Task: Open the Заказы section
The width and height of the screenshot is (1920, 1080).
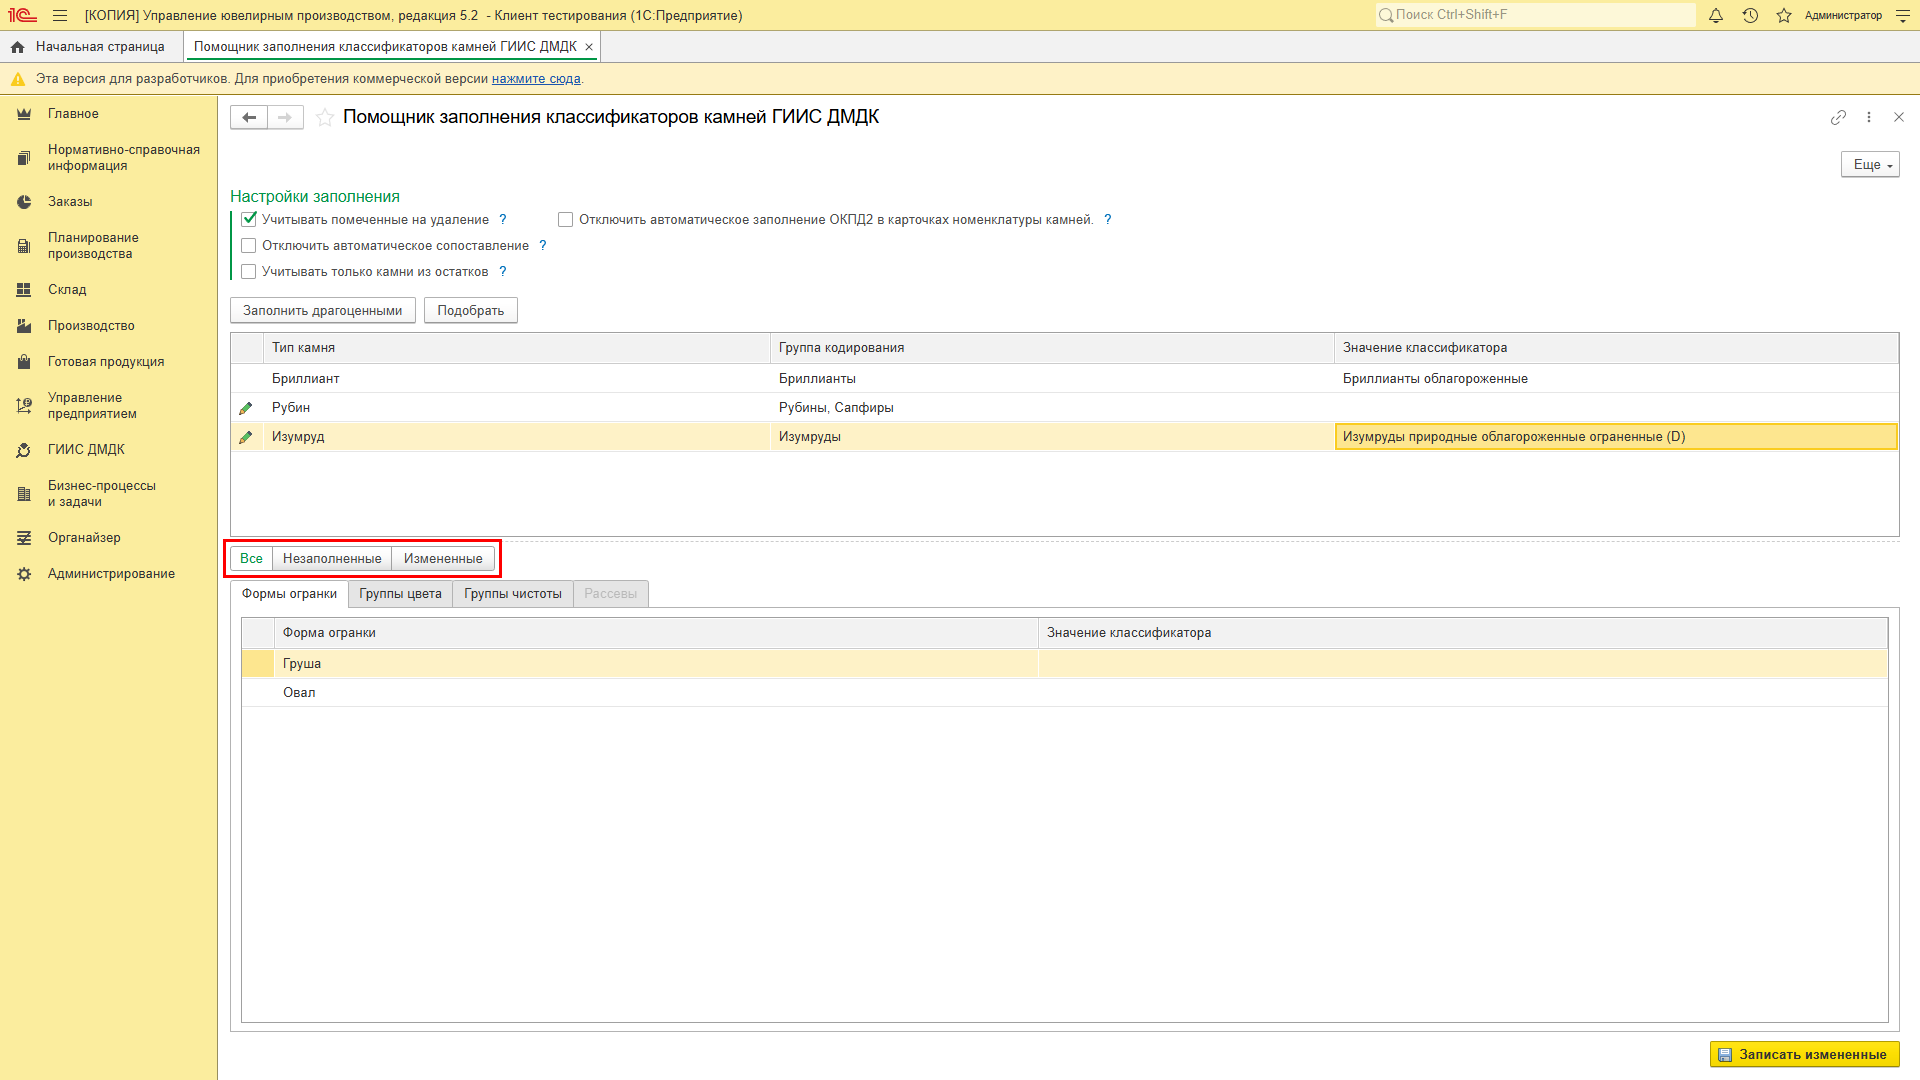Action: [x=70, y=202]
